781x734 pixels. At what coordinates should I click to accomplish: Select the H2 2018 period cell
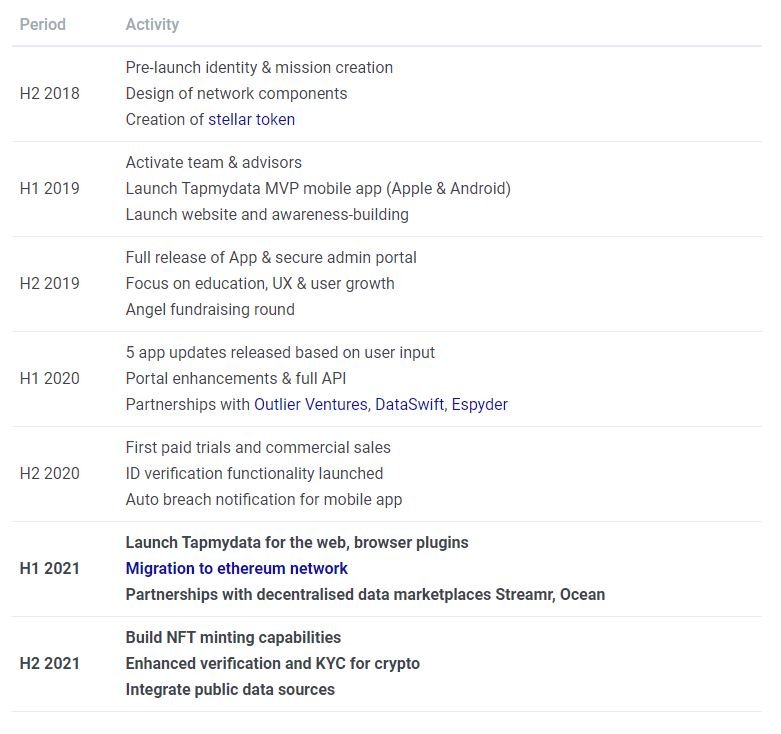[x=49, y=94]
